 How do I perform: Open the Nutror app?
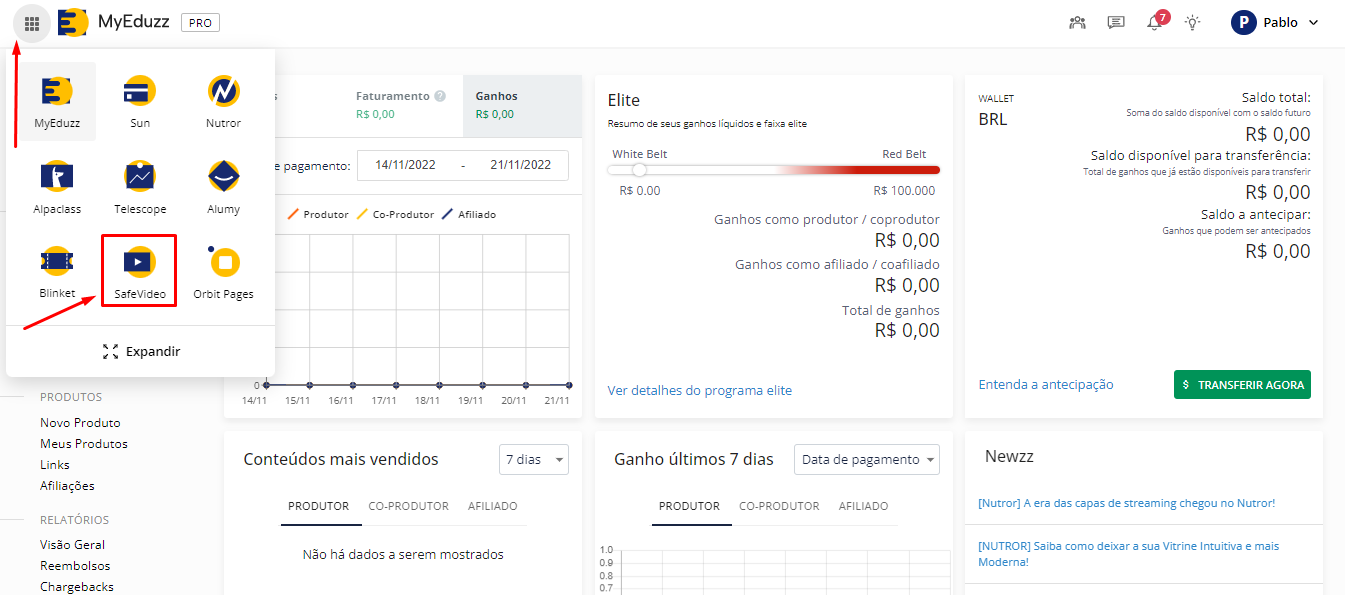click(223, 101)
